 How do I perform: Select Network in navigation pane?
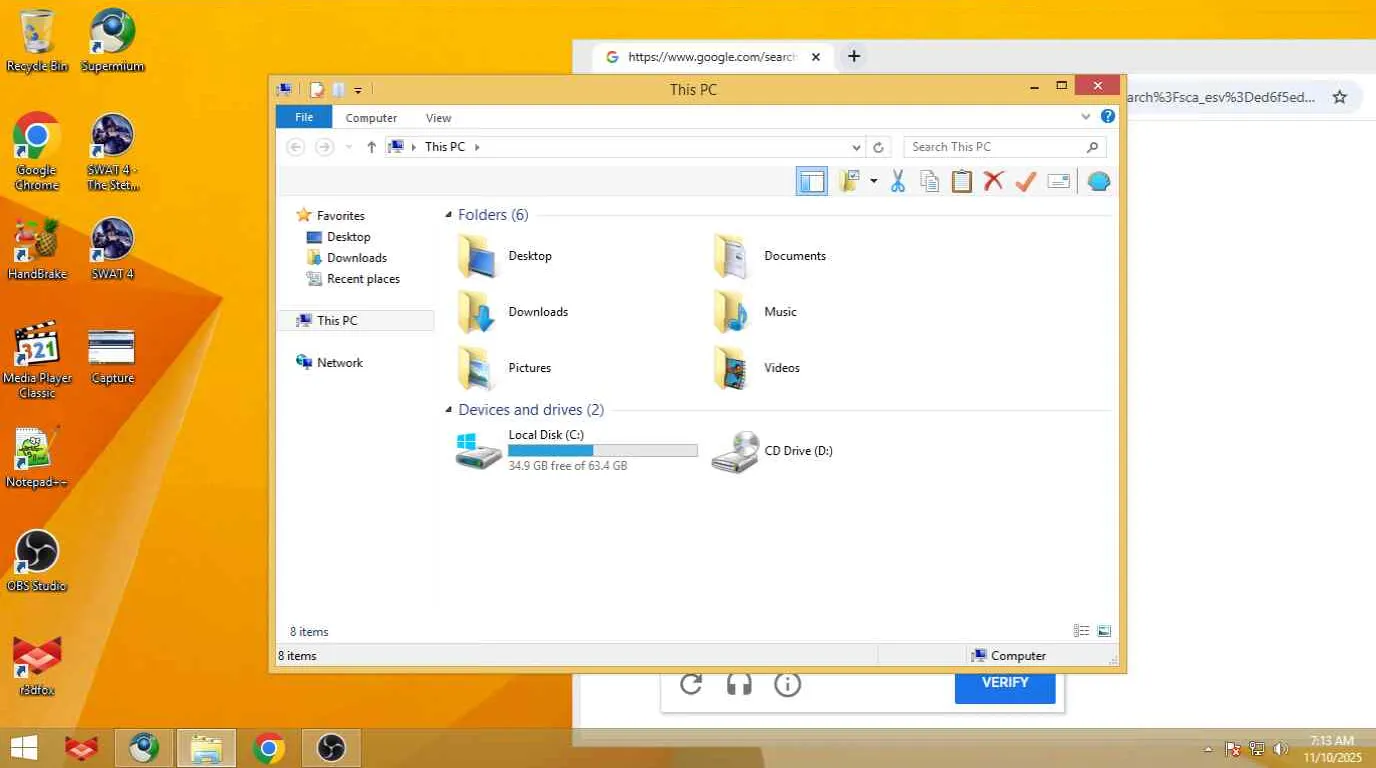(x=340, y=363)
